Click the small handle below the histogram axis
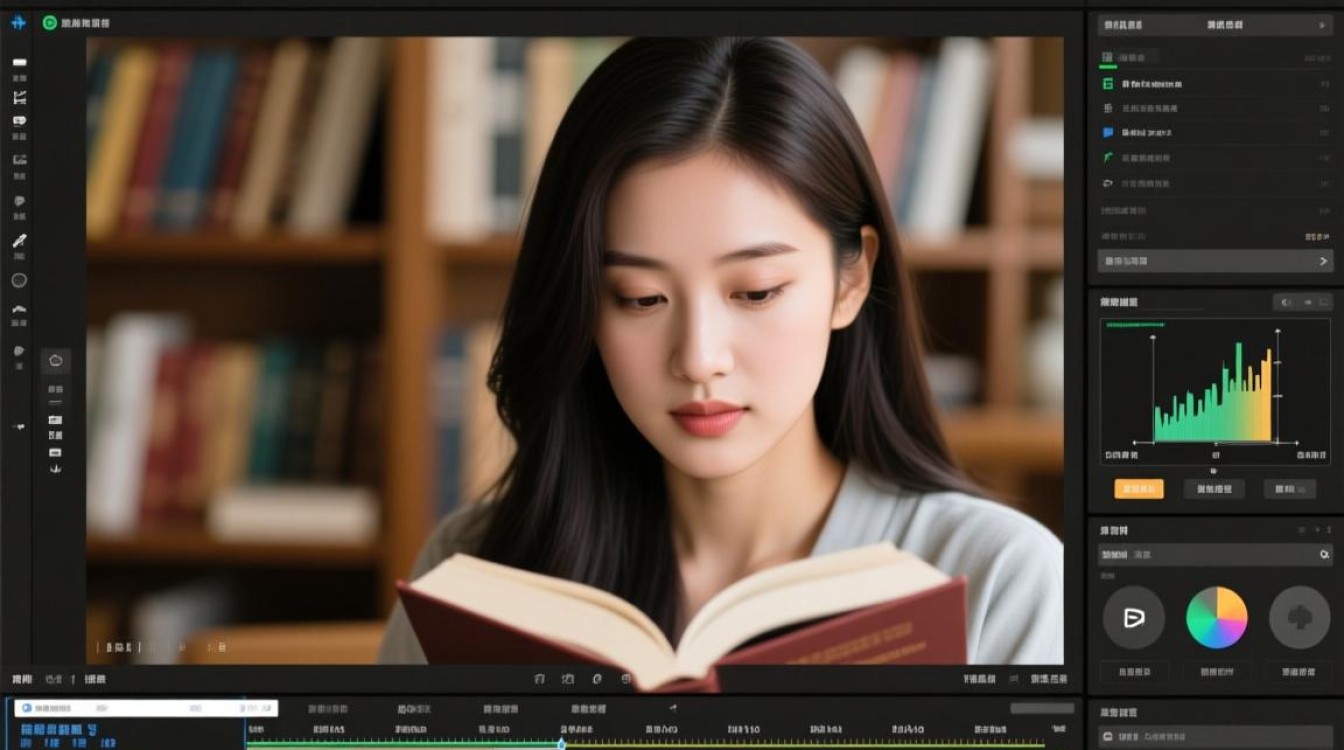The width and height of the screenshot is (1344, 750). (x=1214, y=469)
